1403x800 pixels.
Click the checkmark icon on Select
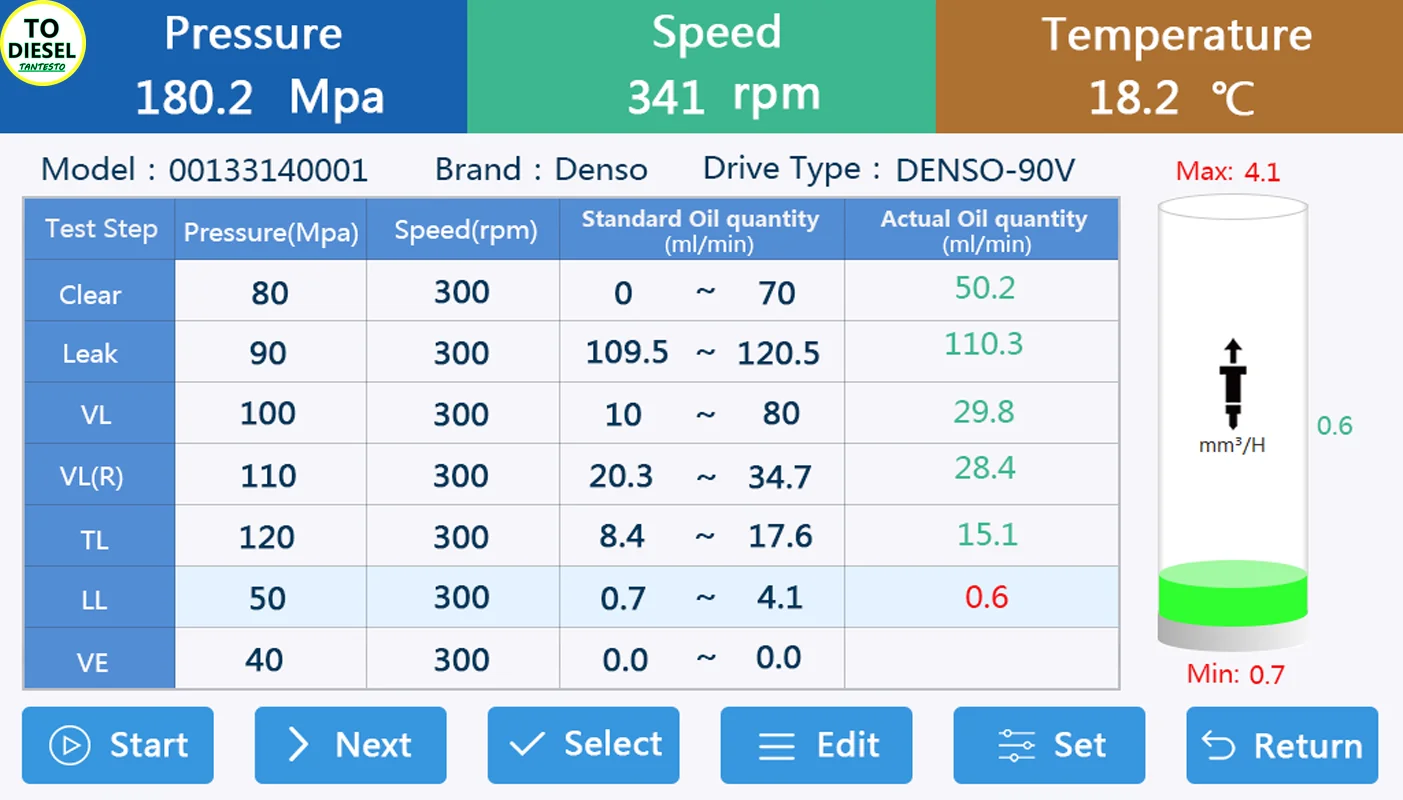tap(526, 745)
